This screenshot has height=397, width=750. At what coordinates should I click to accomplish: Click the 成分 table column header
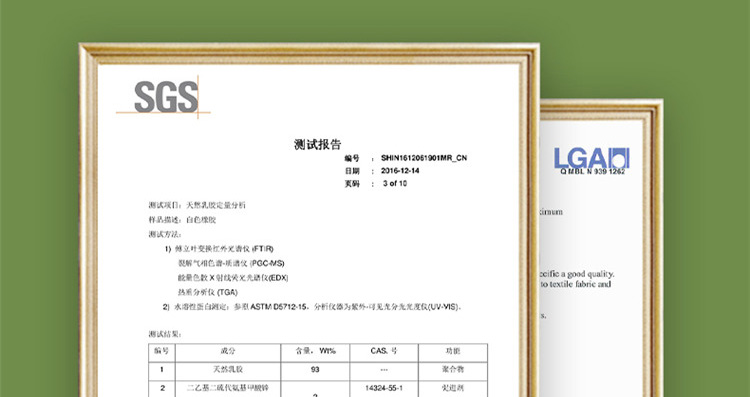(228, 351)
